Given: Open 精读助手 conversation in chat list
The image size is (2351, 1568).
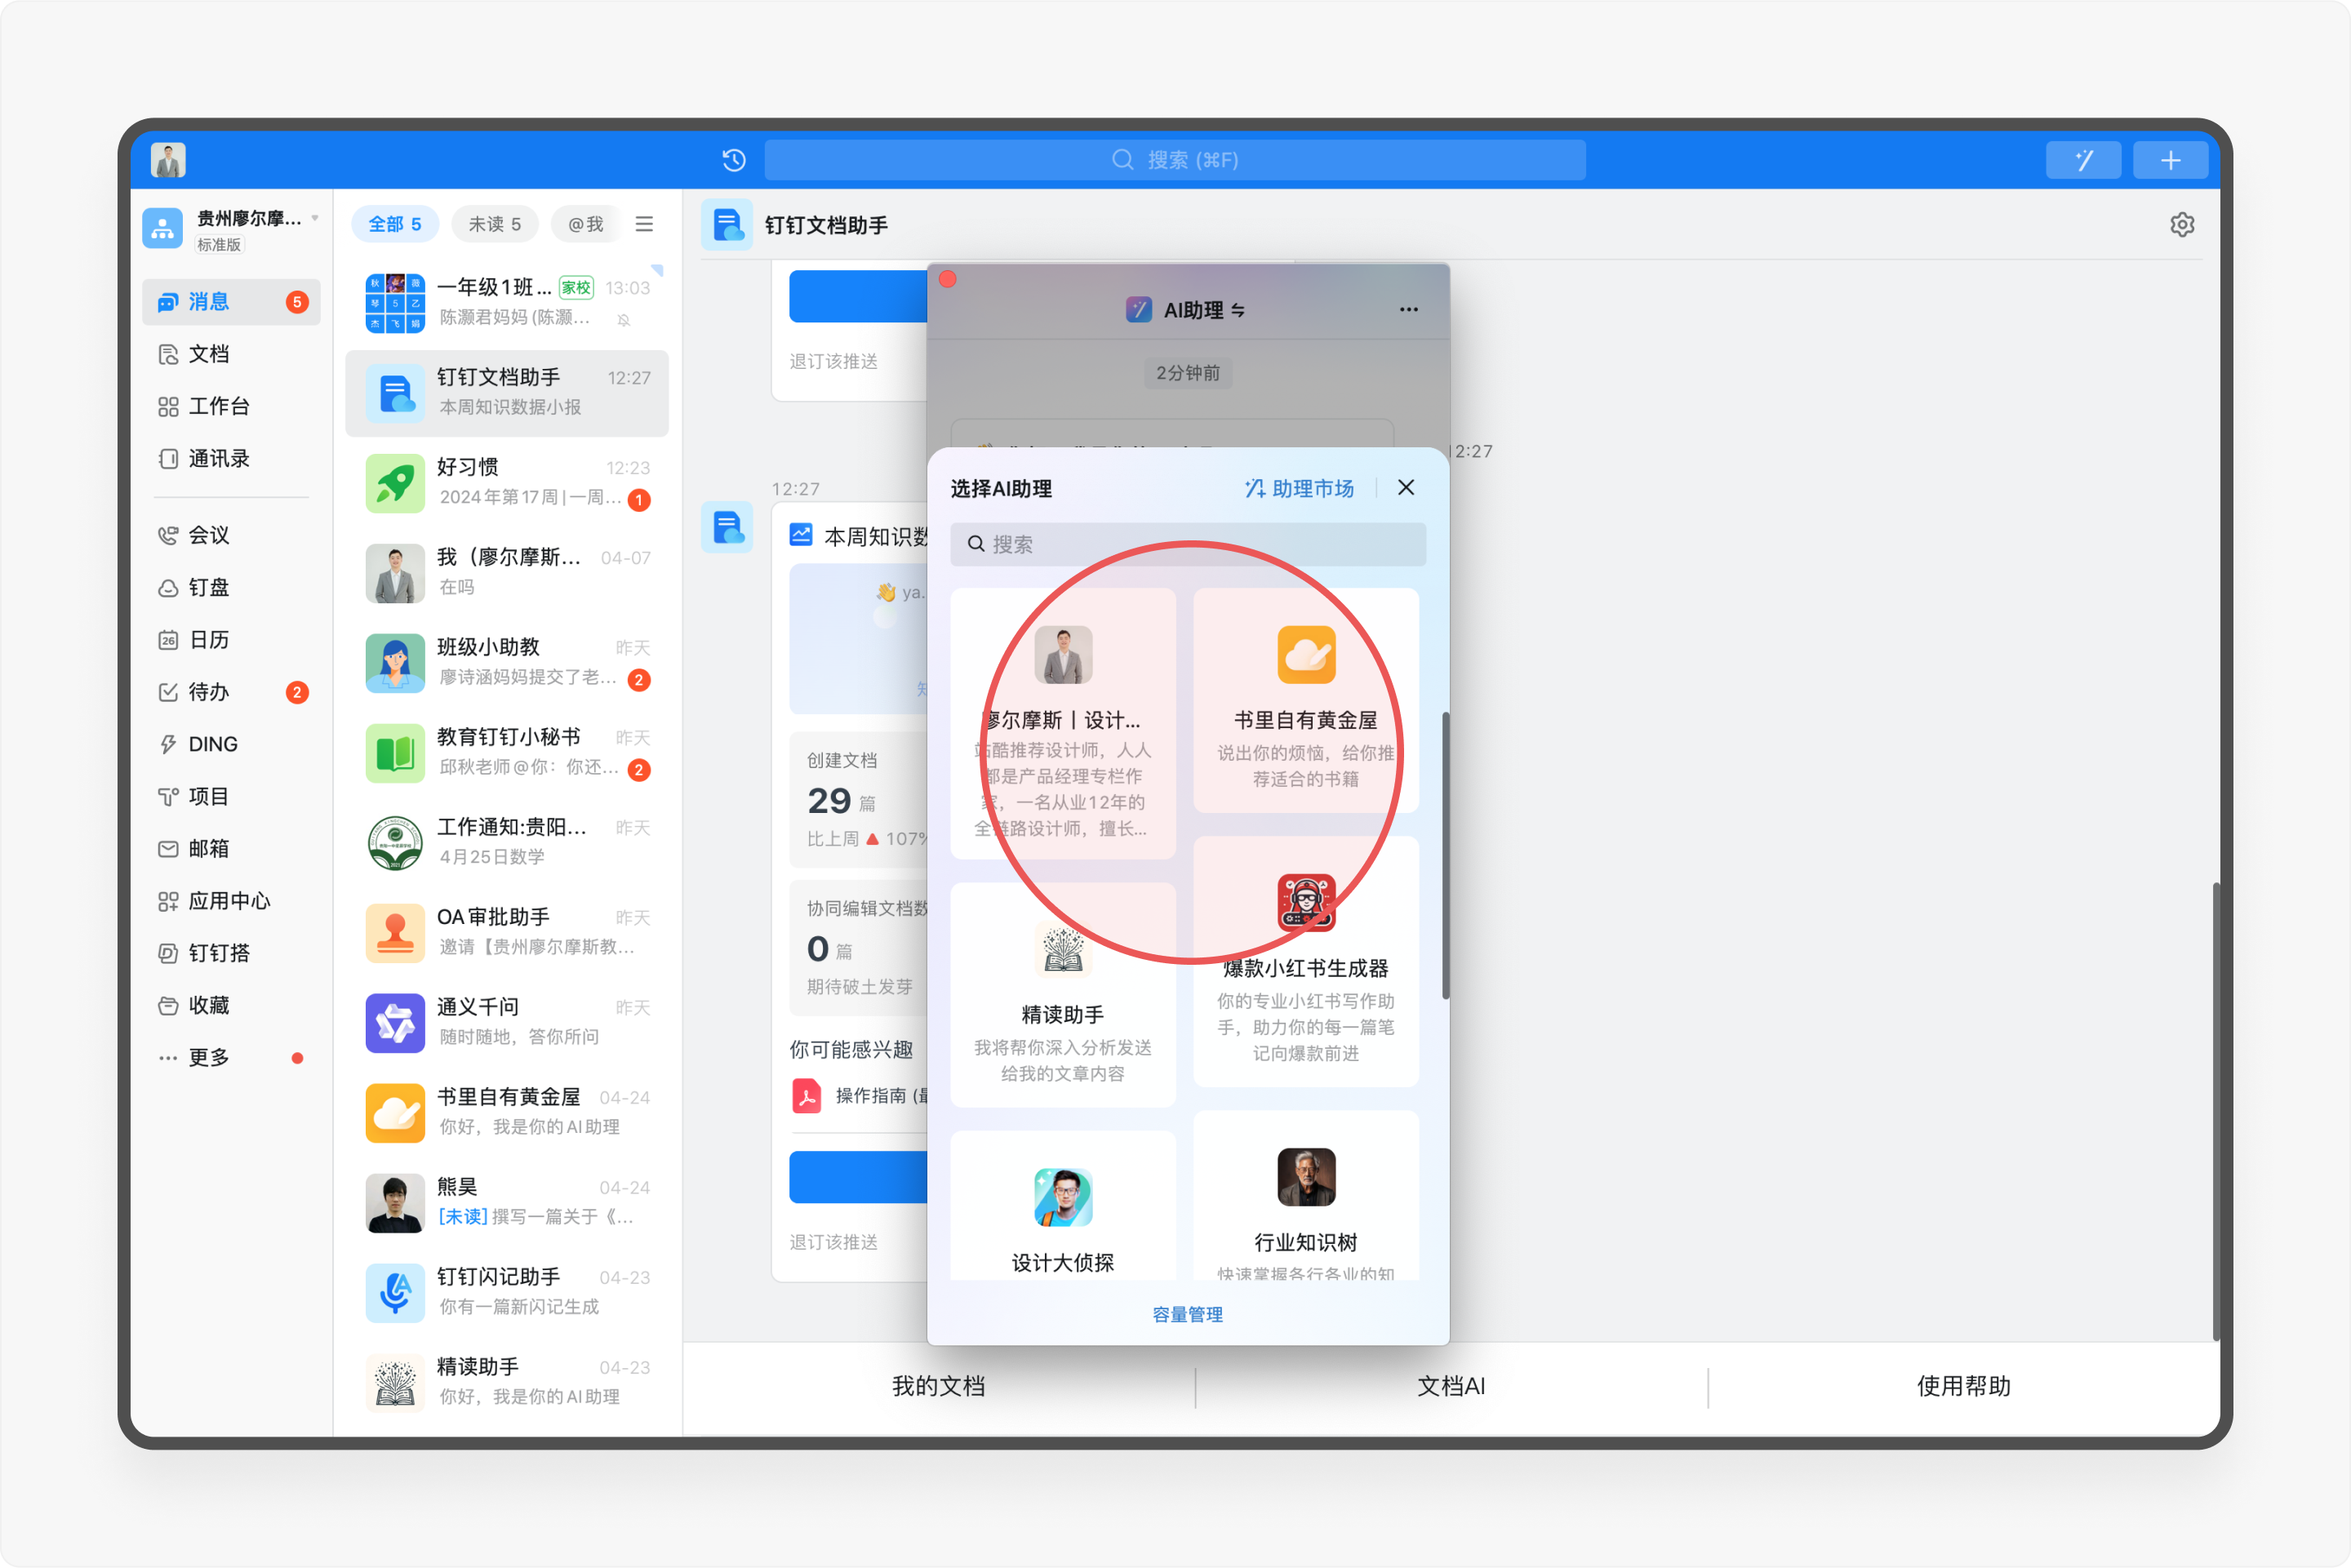Looking at the screenshot, I should coord(507,1382).
